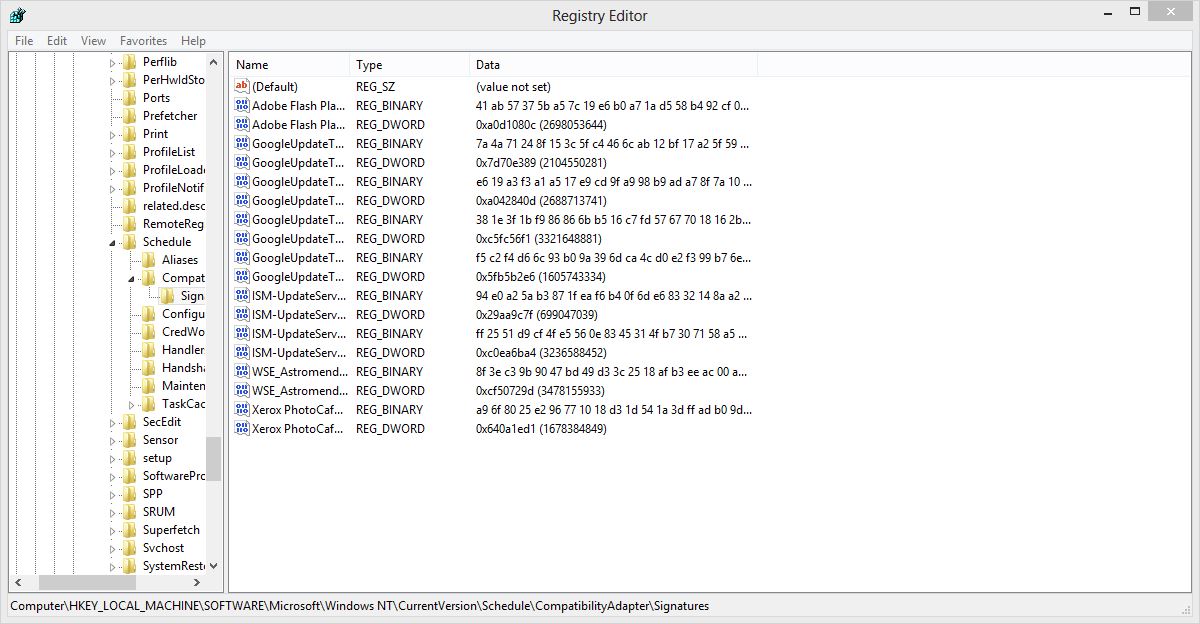Open the Edit menu
Image resolution: width=1200 pixels, height=624 pixels.
coord(57,41)
